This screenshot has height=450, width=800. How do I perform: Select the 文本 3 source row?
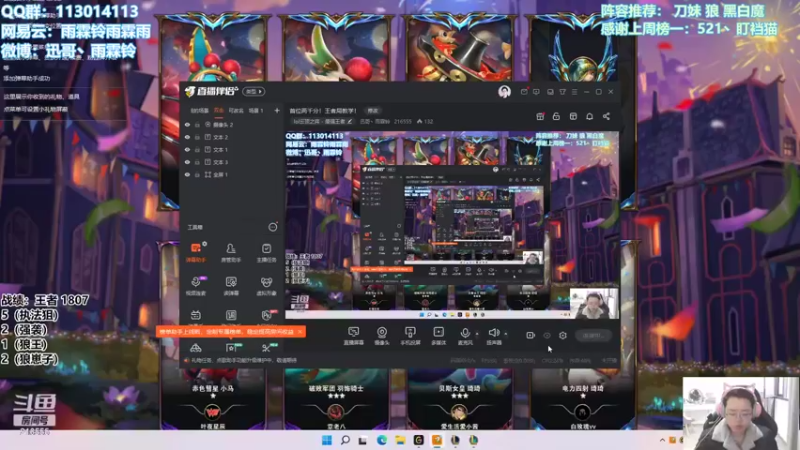pyautogui.click(x=232, y=162)
